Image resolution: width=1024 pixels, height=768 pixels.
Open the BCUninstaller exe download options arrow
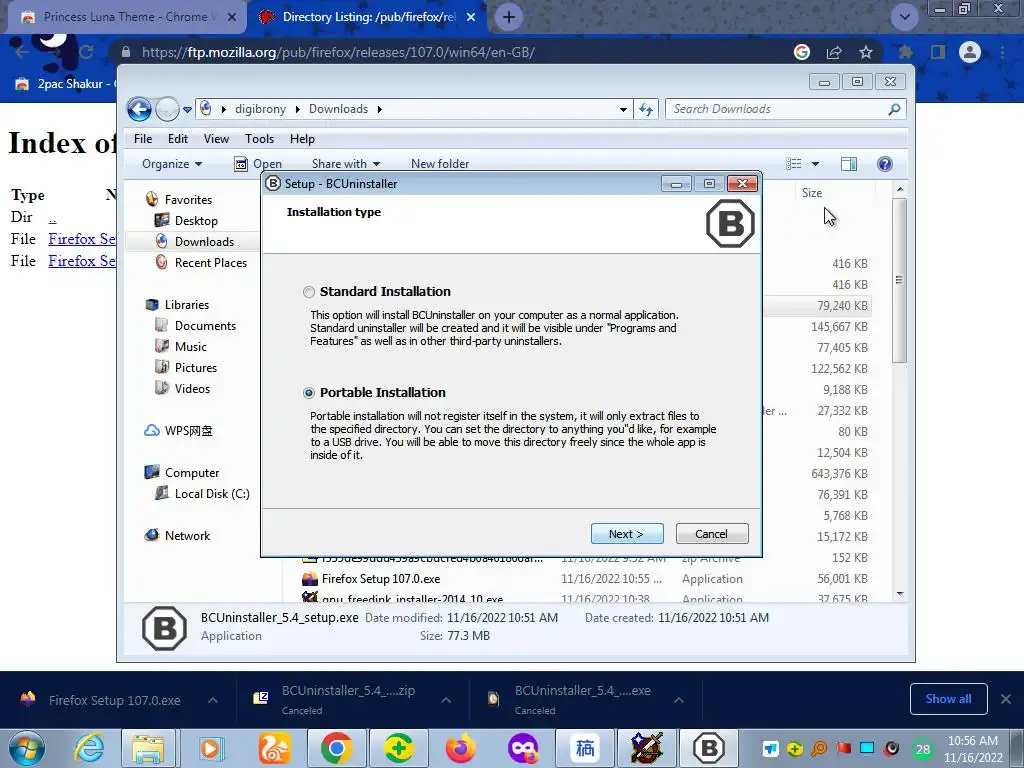[x=679, y=700]
